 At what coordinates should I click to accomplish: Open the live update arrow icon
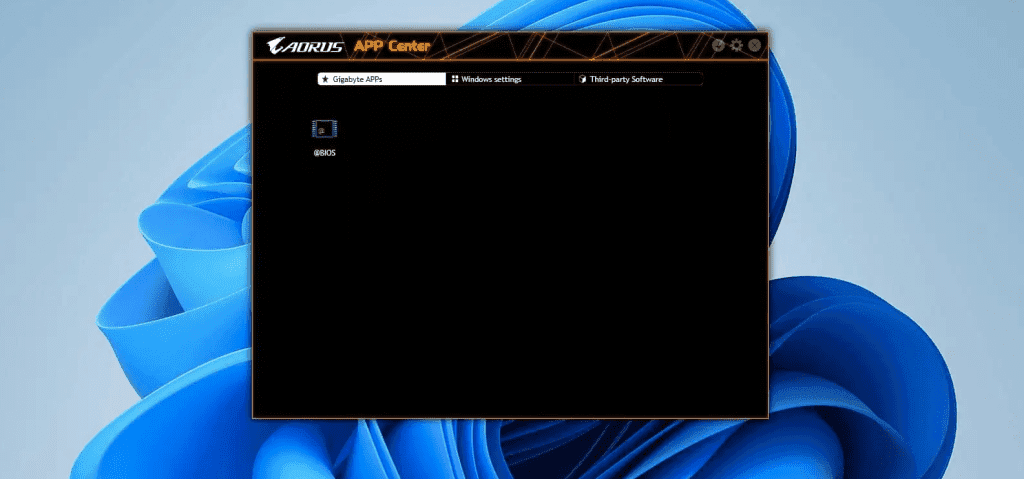click(x=718, y=45)
